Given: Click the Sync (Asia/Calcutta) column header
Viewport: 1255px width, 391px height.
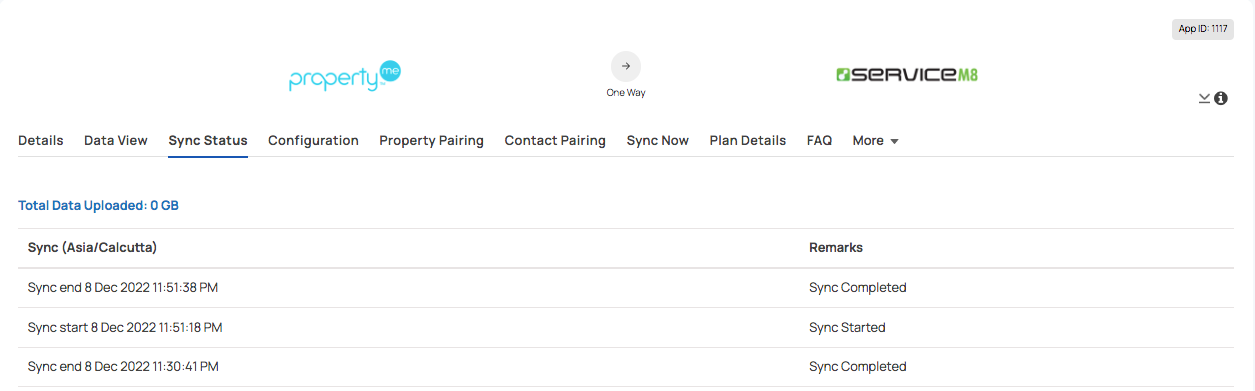Looking at the screenshot, I should click(92, 247).
